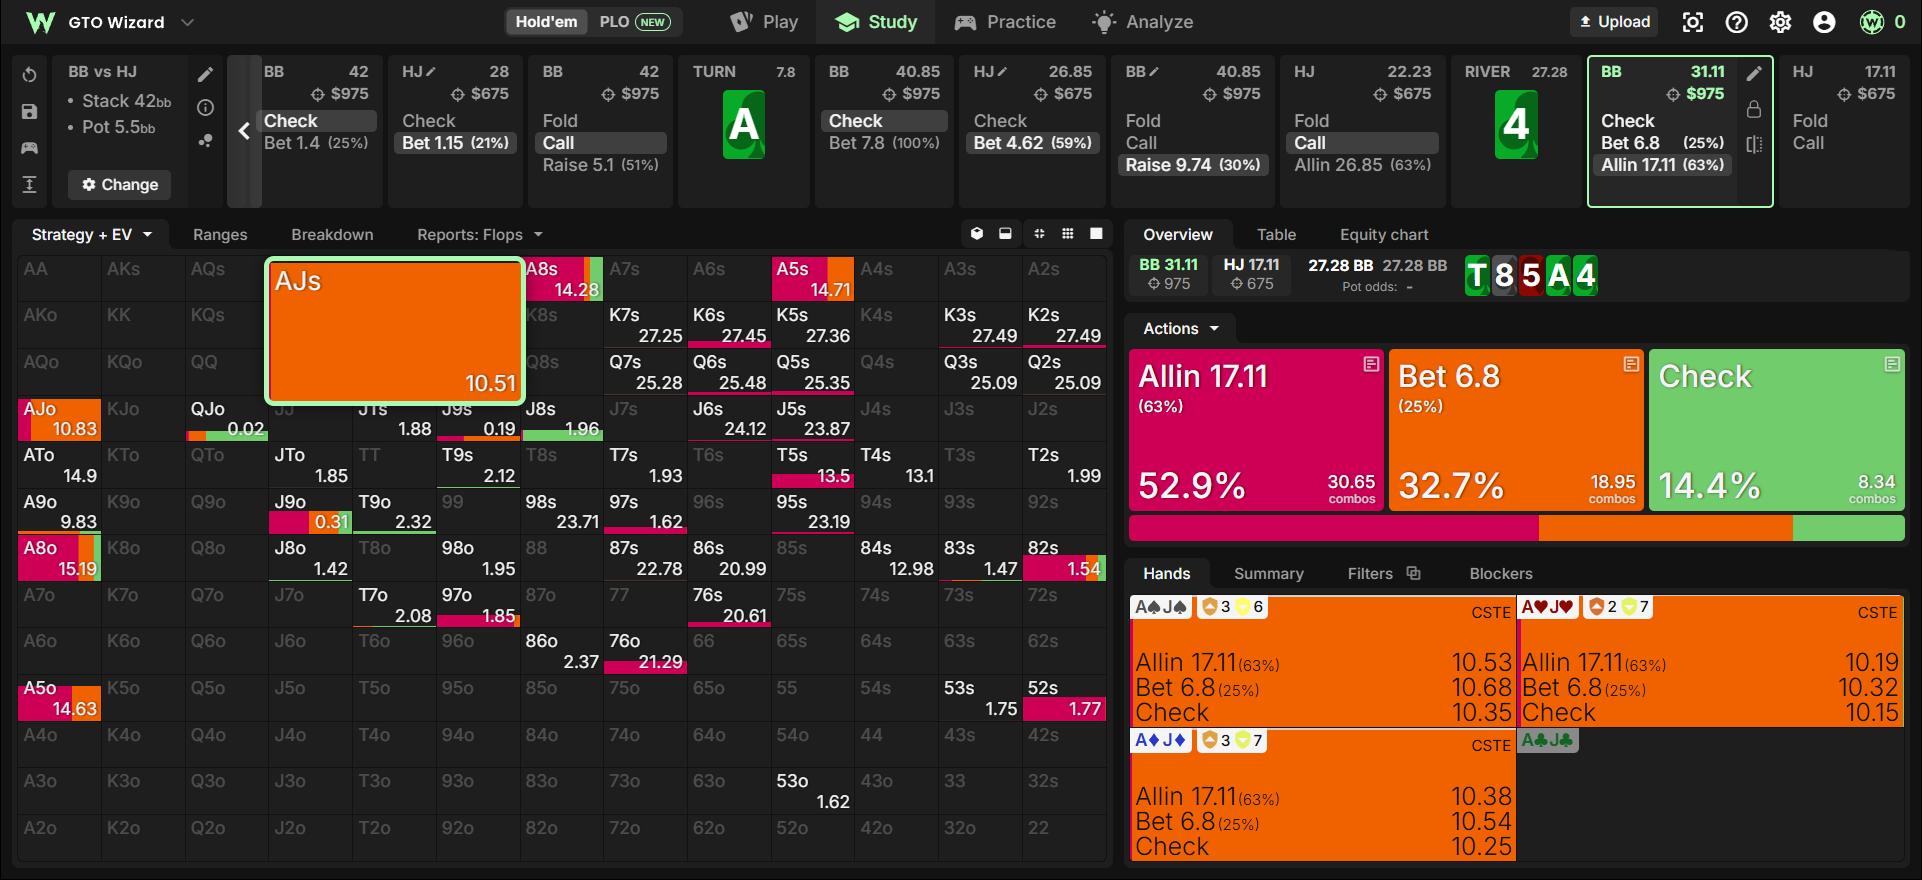Open the Actions dropdown
1922x880 pixels.
click(x=1181, y=329)
